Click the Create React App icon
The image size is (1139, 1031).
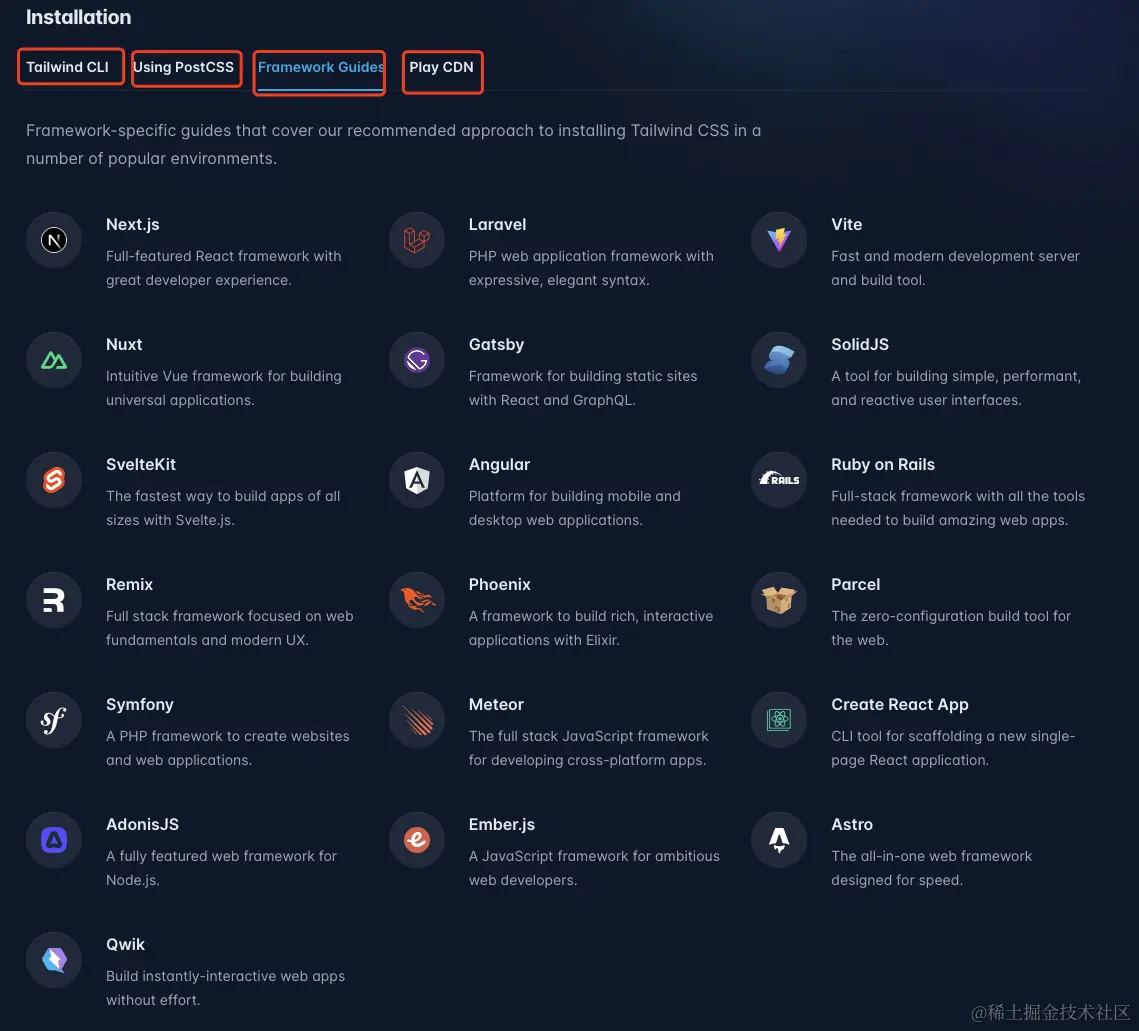(x=779, y=720)
